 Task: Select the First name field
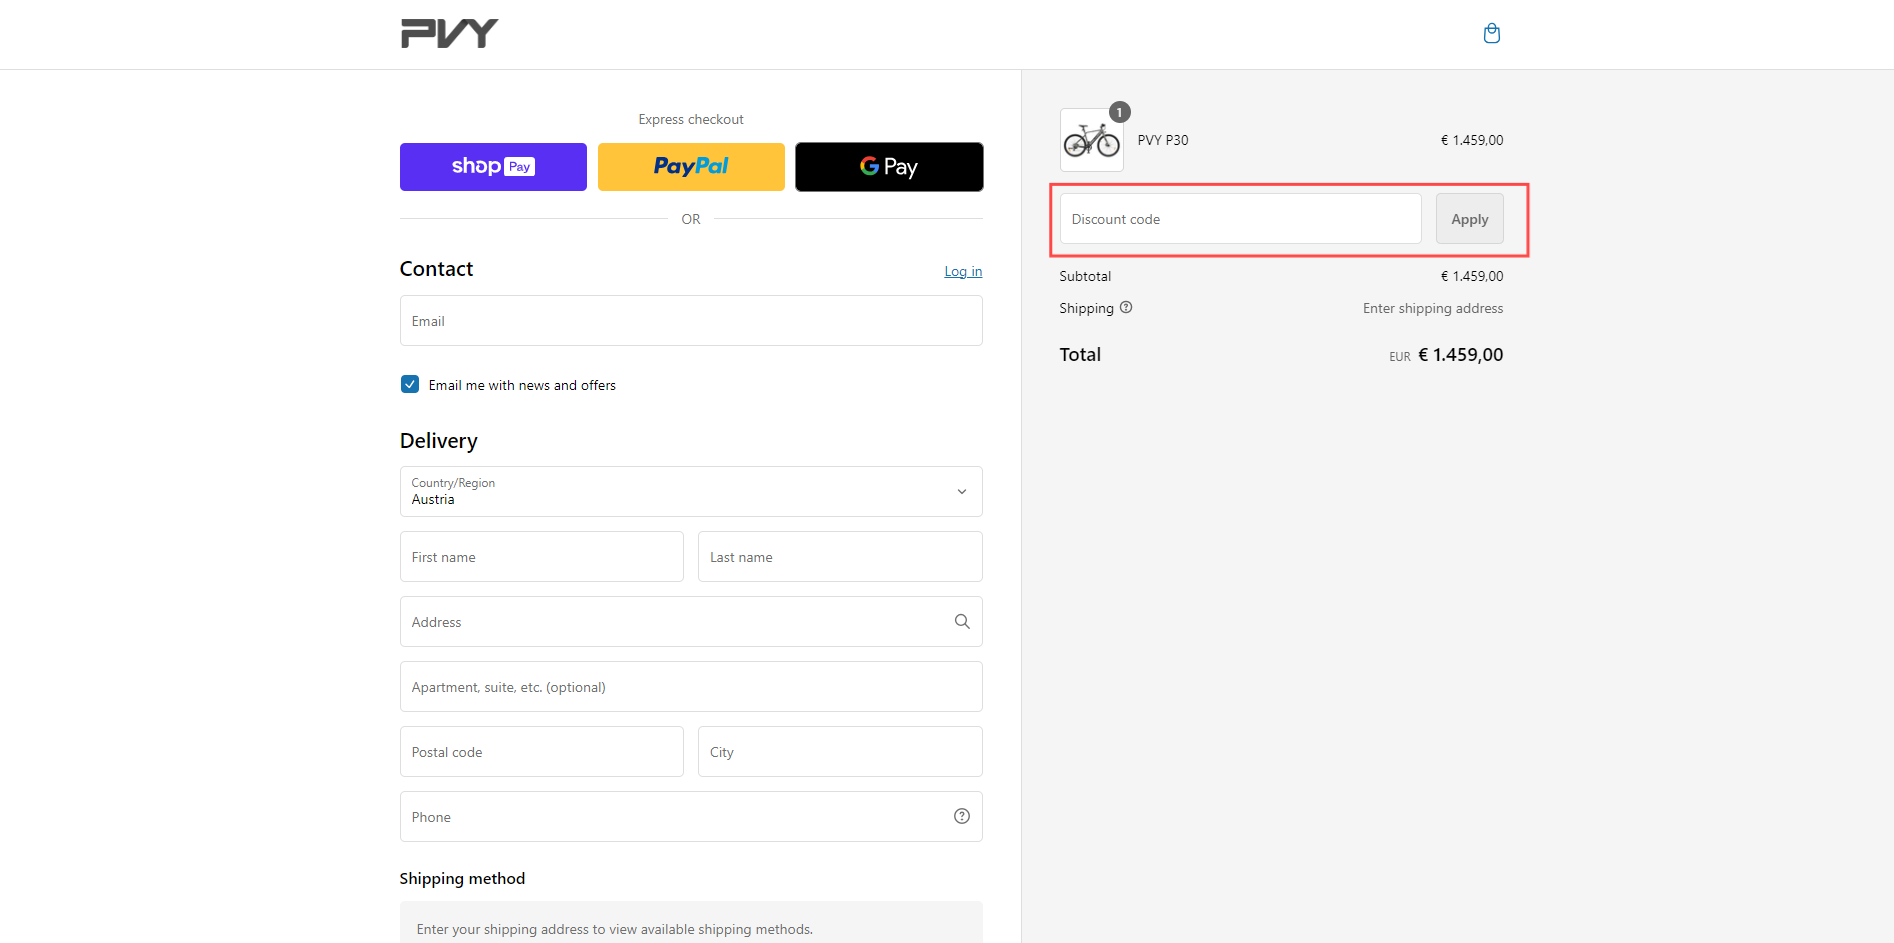click(x=542, y=557)
